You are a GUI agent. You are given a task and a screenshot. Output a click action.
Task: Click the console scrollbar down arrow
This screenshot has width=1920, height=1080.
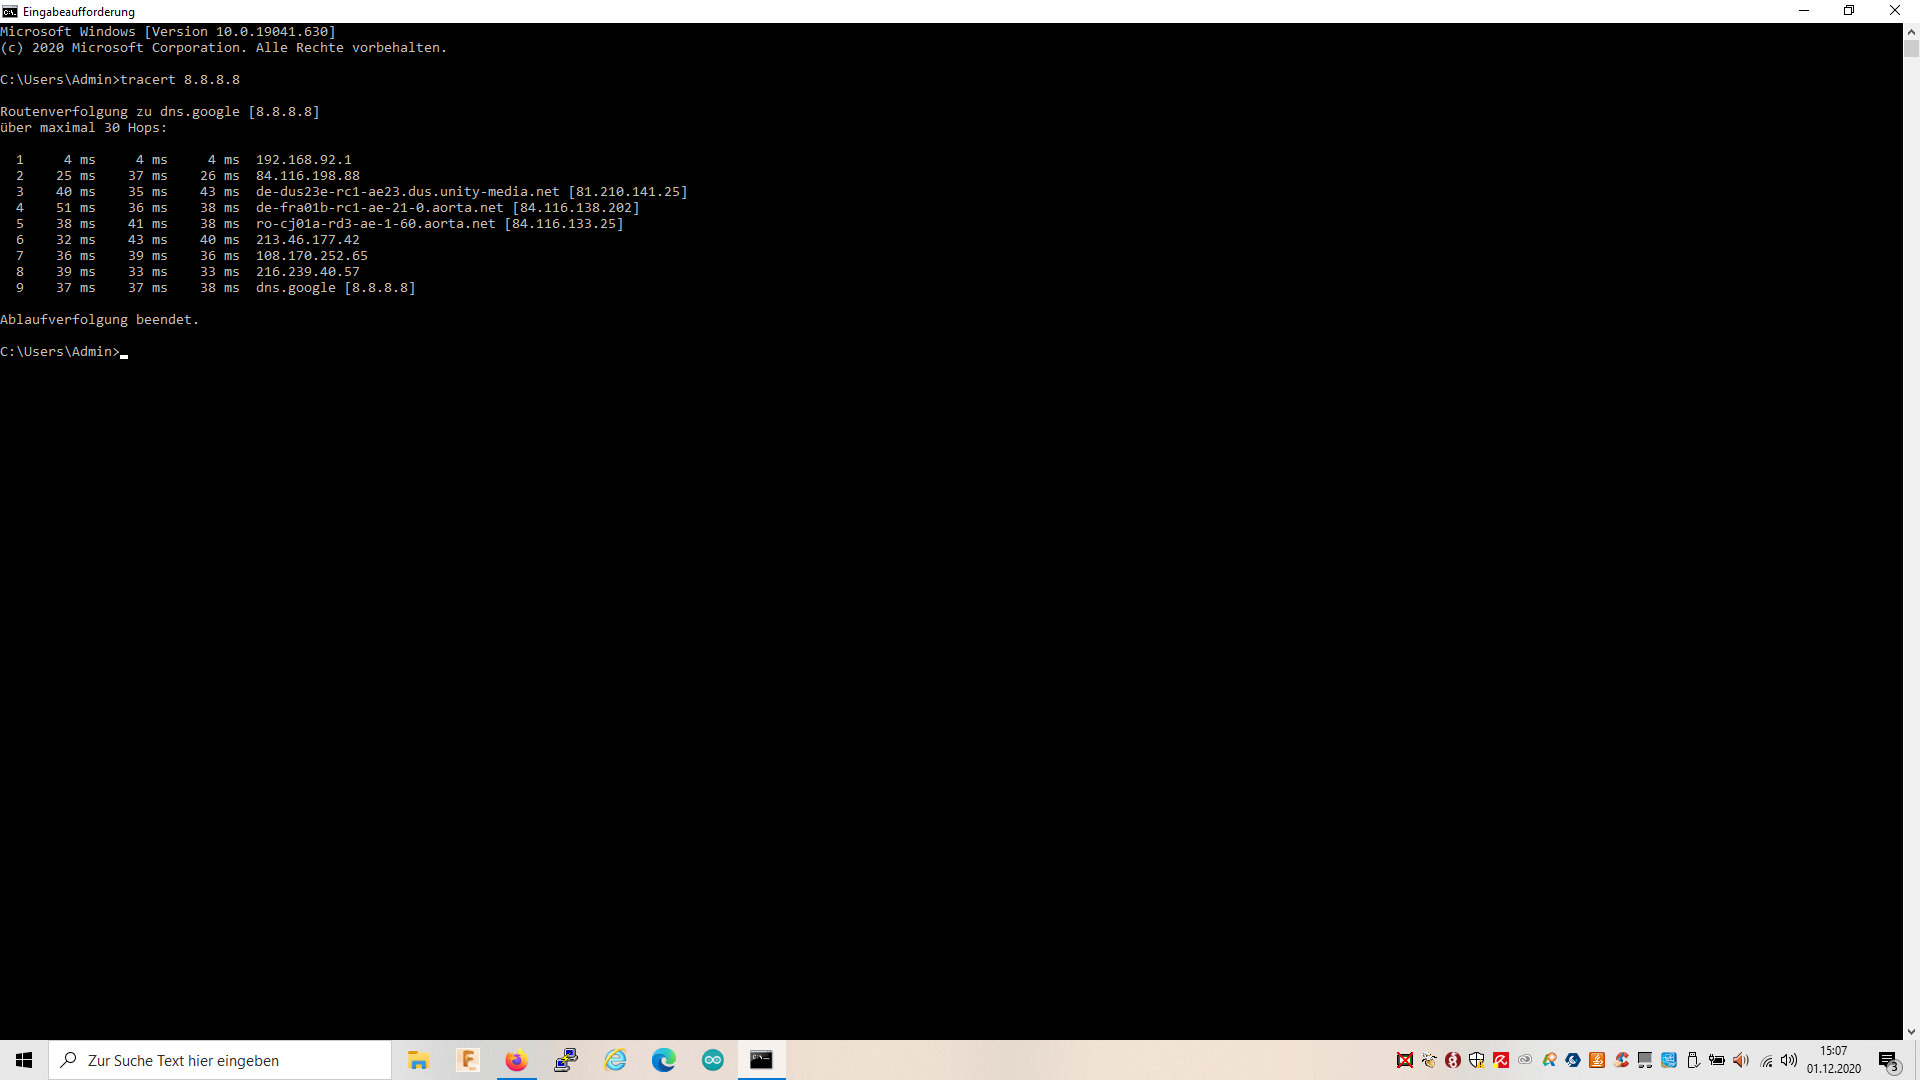pyautogui.click(x=1911, y=1031)
